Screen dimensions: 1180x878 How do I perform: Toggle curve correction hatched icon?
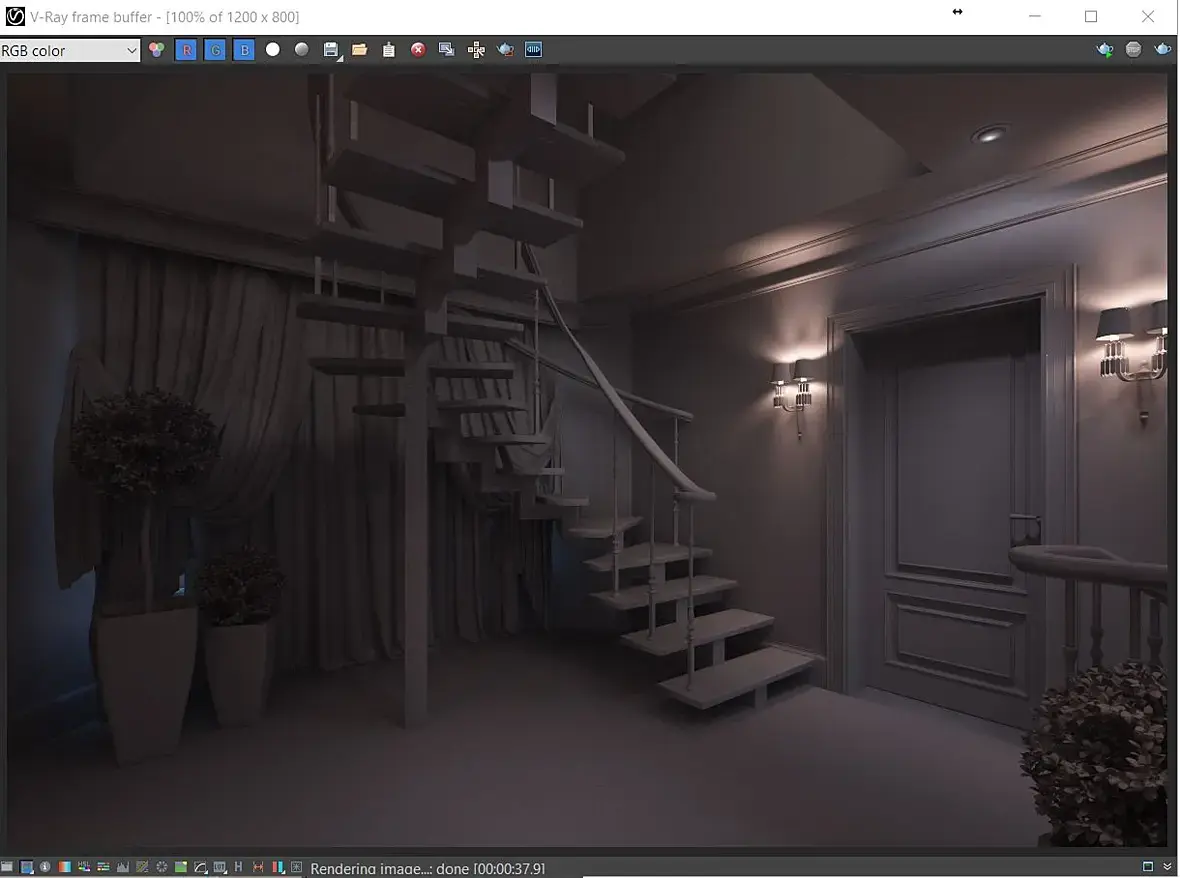point(141,867)
